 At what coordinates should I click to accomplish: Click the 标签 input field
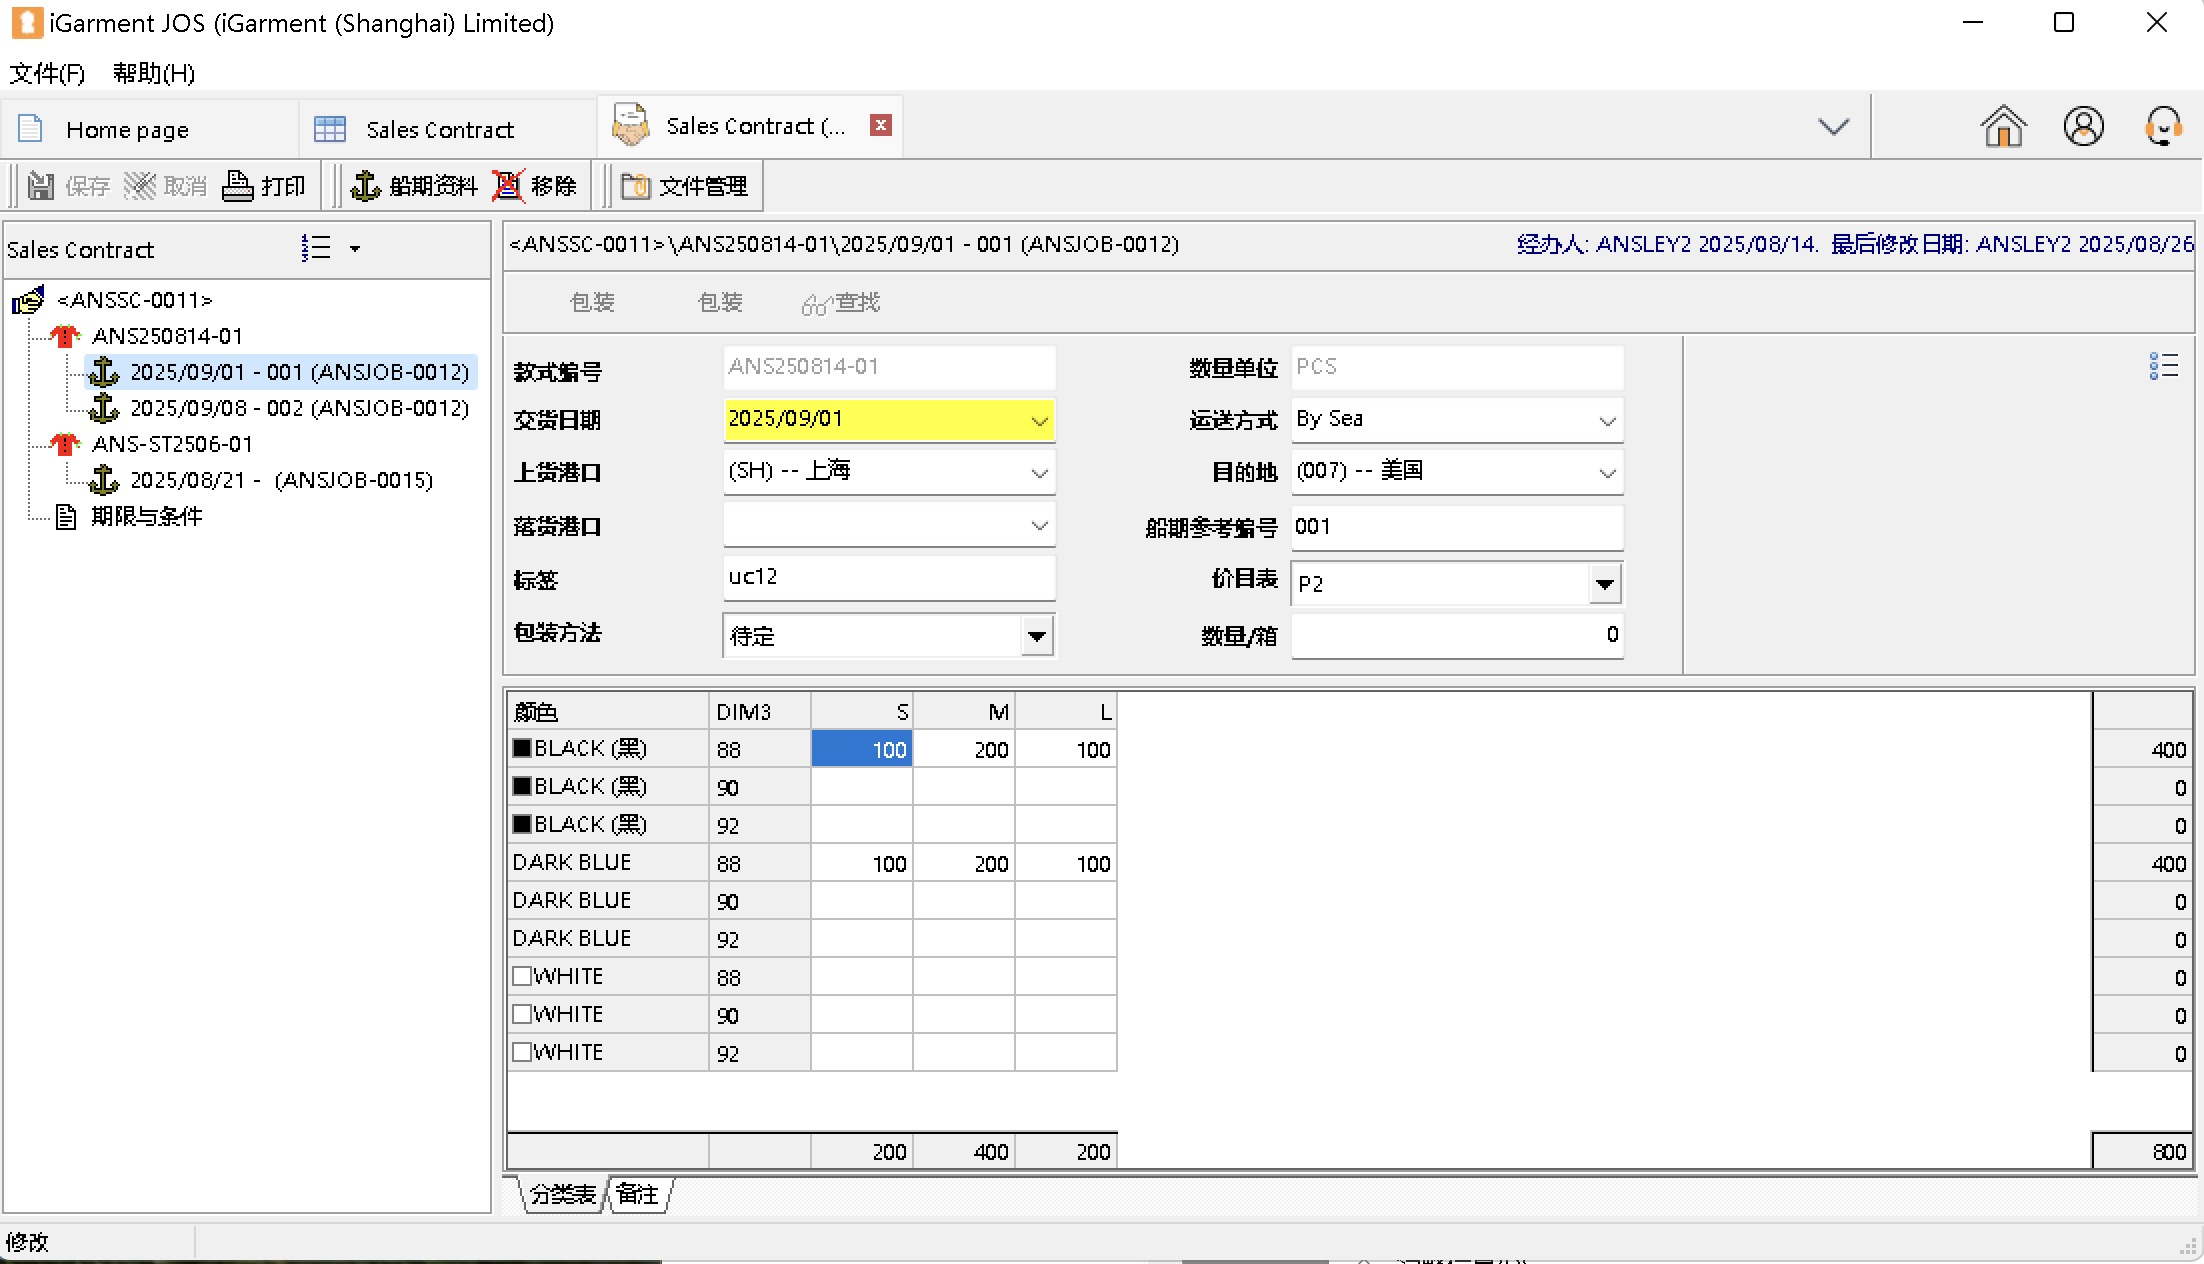888,577
